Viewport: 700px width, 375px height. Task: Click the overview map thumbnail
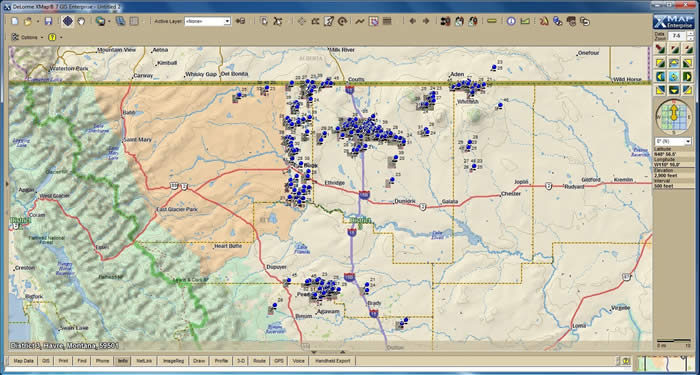pyautogui.click(x=665, y=363)
